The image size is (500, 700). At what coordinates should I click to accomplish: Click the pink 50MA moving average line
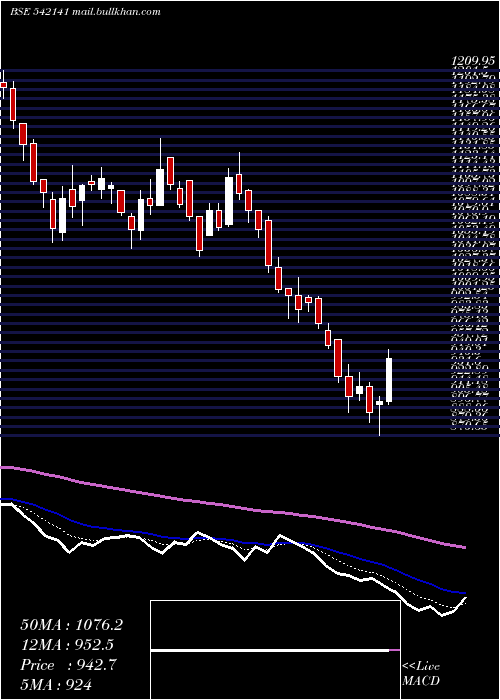233,506
